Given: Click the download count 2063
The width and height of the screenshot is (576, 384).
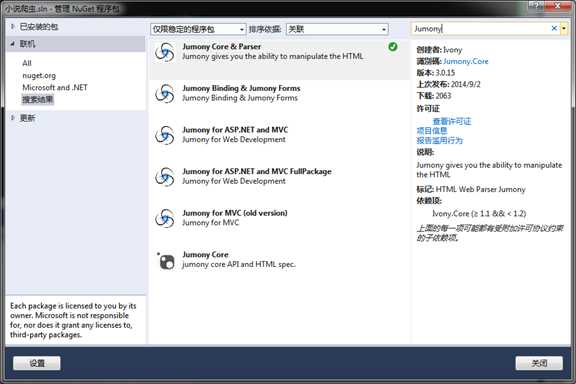Looking at the screenshot, I should (x=443, y=96).
